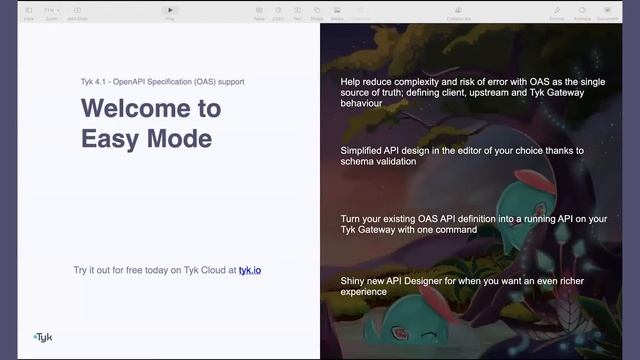The height and width of the screenshot is (360, 640).
Task: Open the Collaborate options
Action: 458,13
